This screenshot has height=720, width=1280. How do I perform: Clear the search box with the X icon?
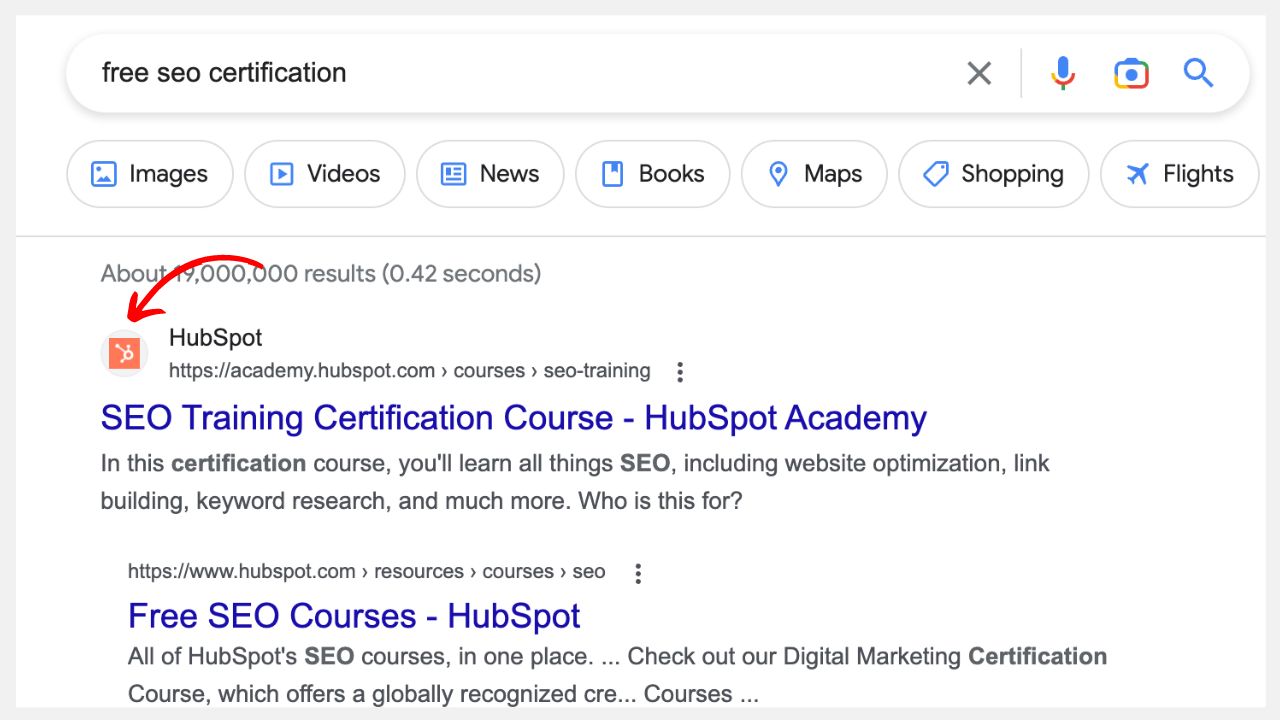[979, 73]
